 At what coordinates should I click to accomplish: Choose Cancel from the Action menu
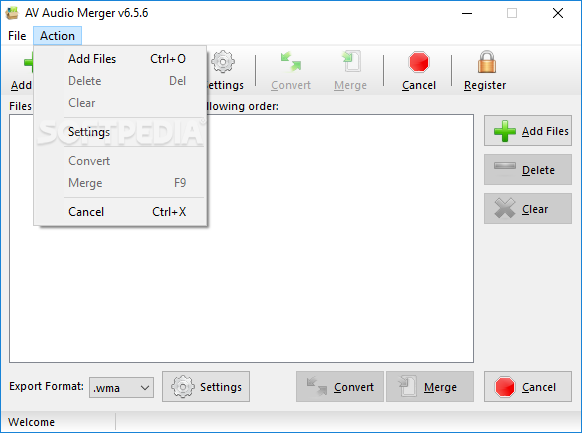(x=120, y=212)
